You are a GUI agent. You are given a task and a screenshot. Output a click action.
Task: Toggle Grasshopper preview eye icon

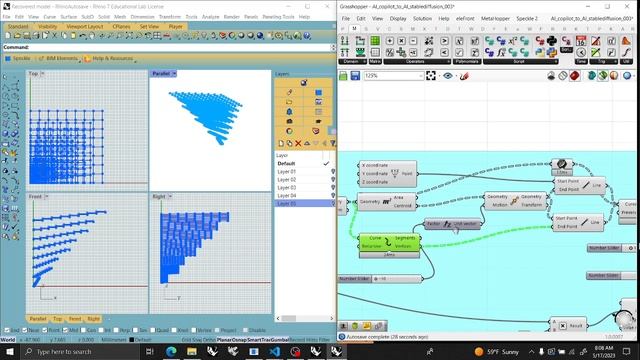448,76
